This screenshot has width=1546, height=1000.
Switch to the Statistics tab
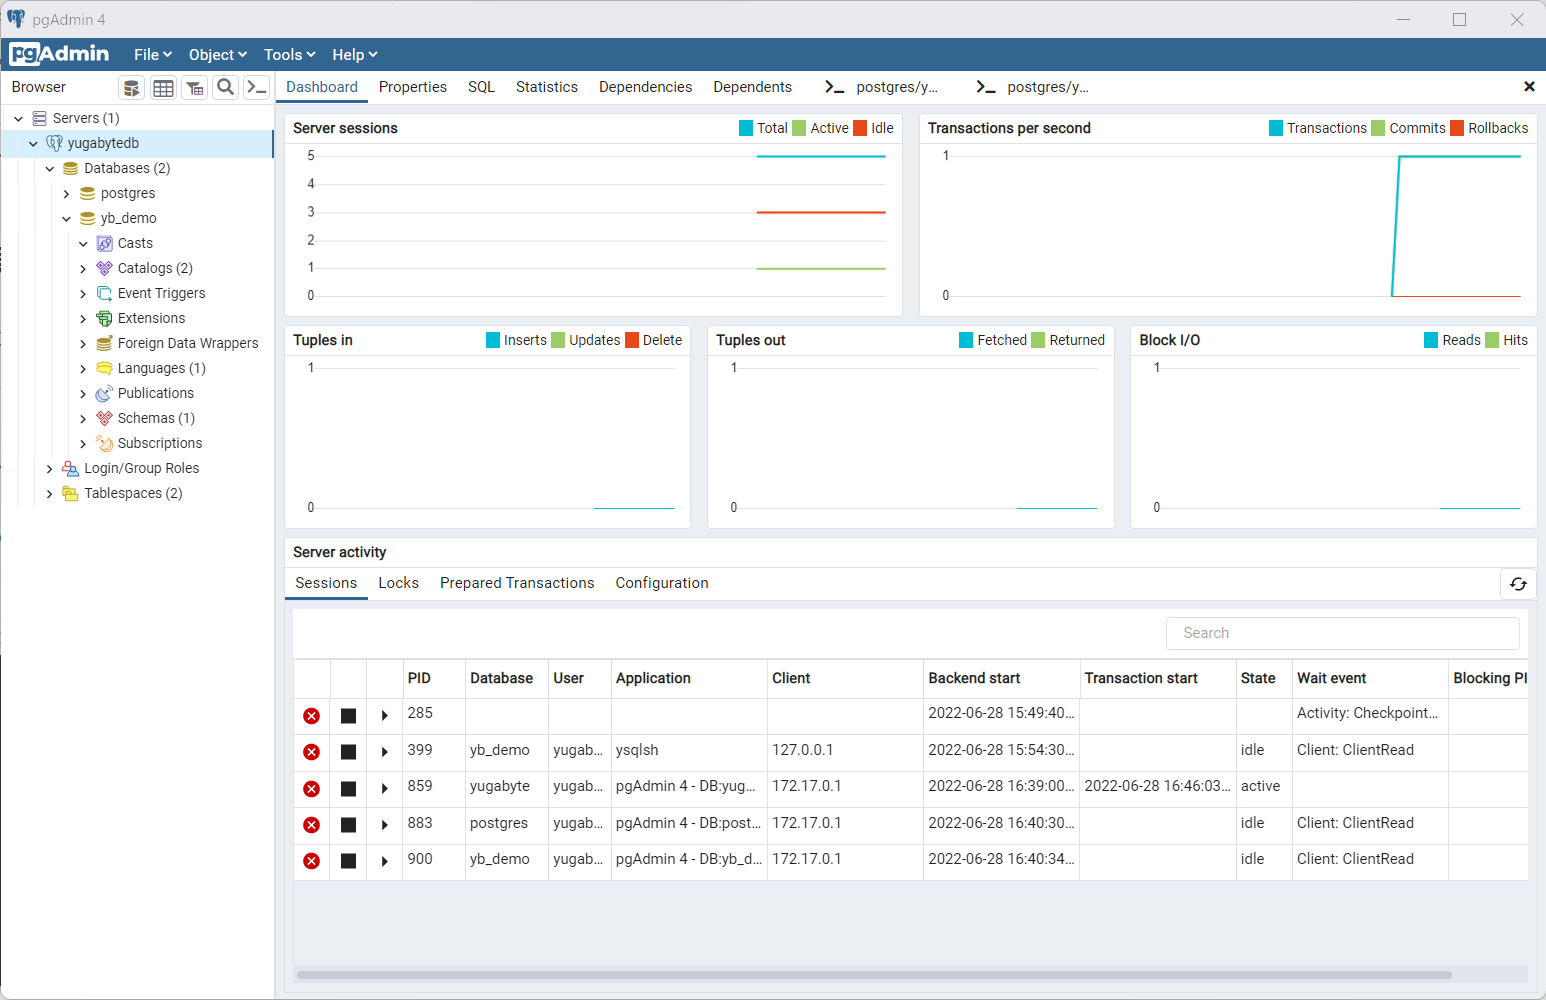[x=546, y=87]
